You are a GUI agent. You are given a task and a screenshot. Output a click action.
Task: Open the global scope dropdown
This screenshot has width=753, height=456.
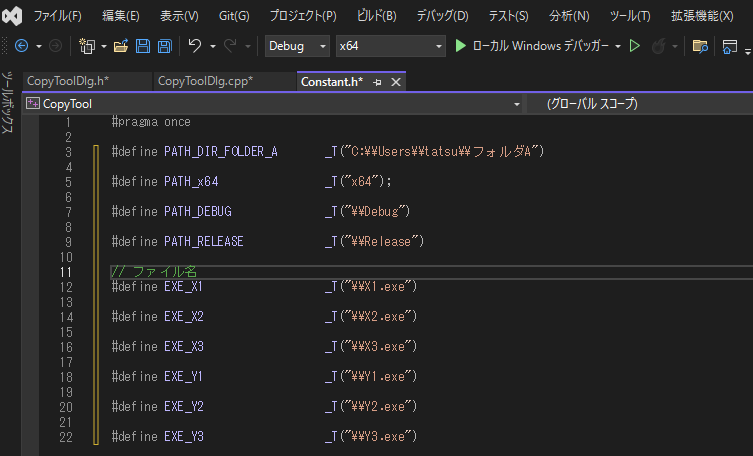coord(640,104)
